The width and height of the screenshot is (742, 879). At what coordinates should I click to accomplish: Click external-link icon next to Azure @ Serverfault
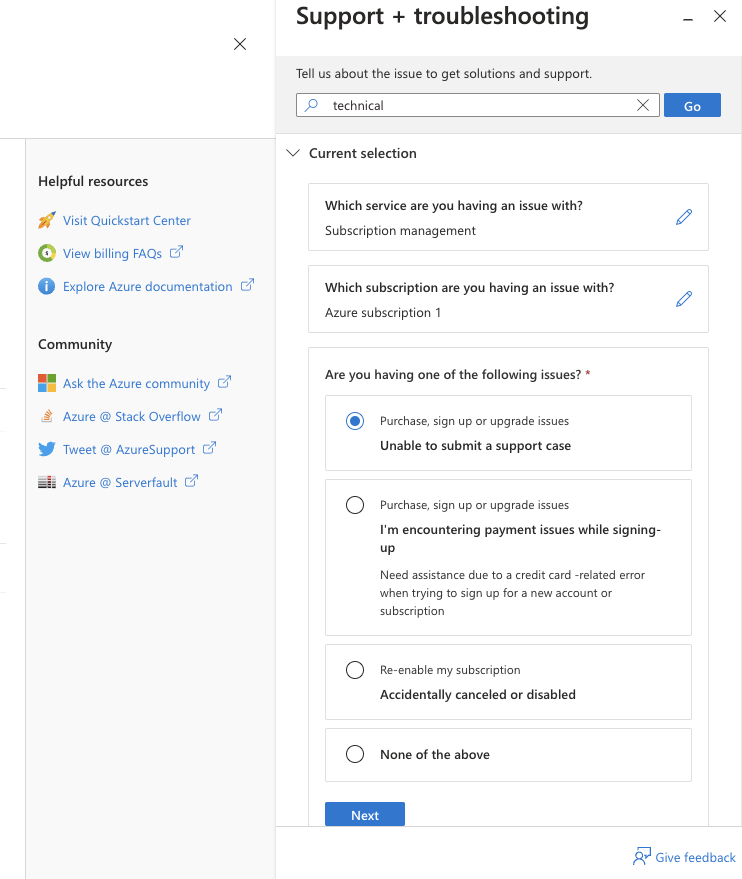pos(191,481)
